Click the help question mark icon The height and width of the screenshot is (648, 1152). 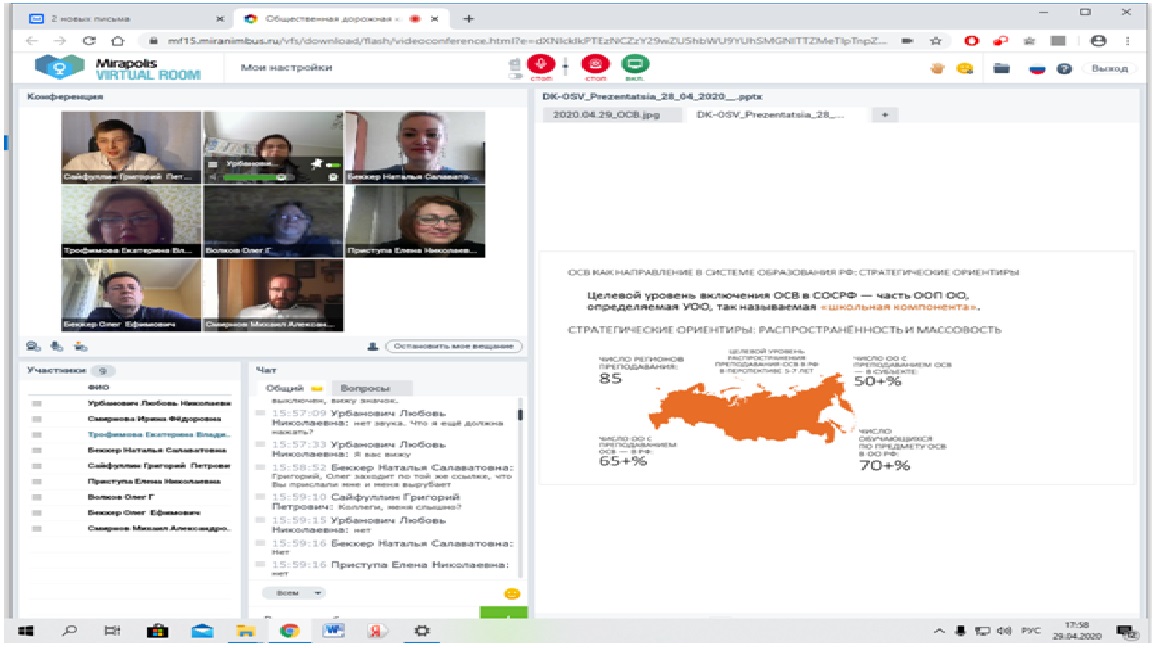pyautogui.click(x=1065, y=69)
